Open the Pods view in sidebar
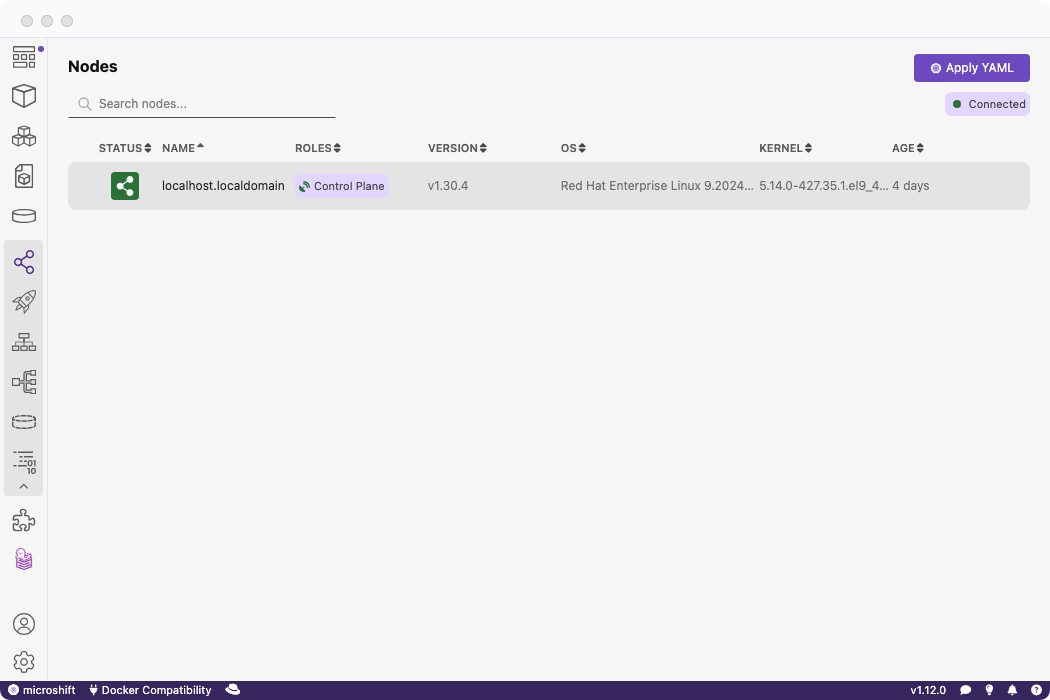 click(x=24, y=136)
